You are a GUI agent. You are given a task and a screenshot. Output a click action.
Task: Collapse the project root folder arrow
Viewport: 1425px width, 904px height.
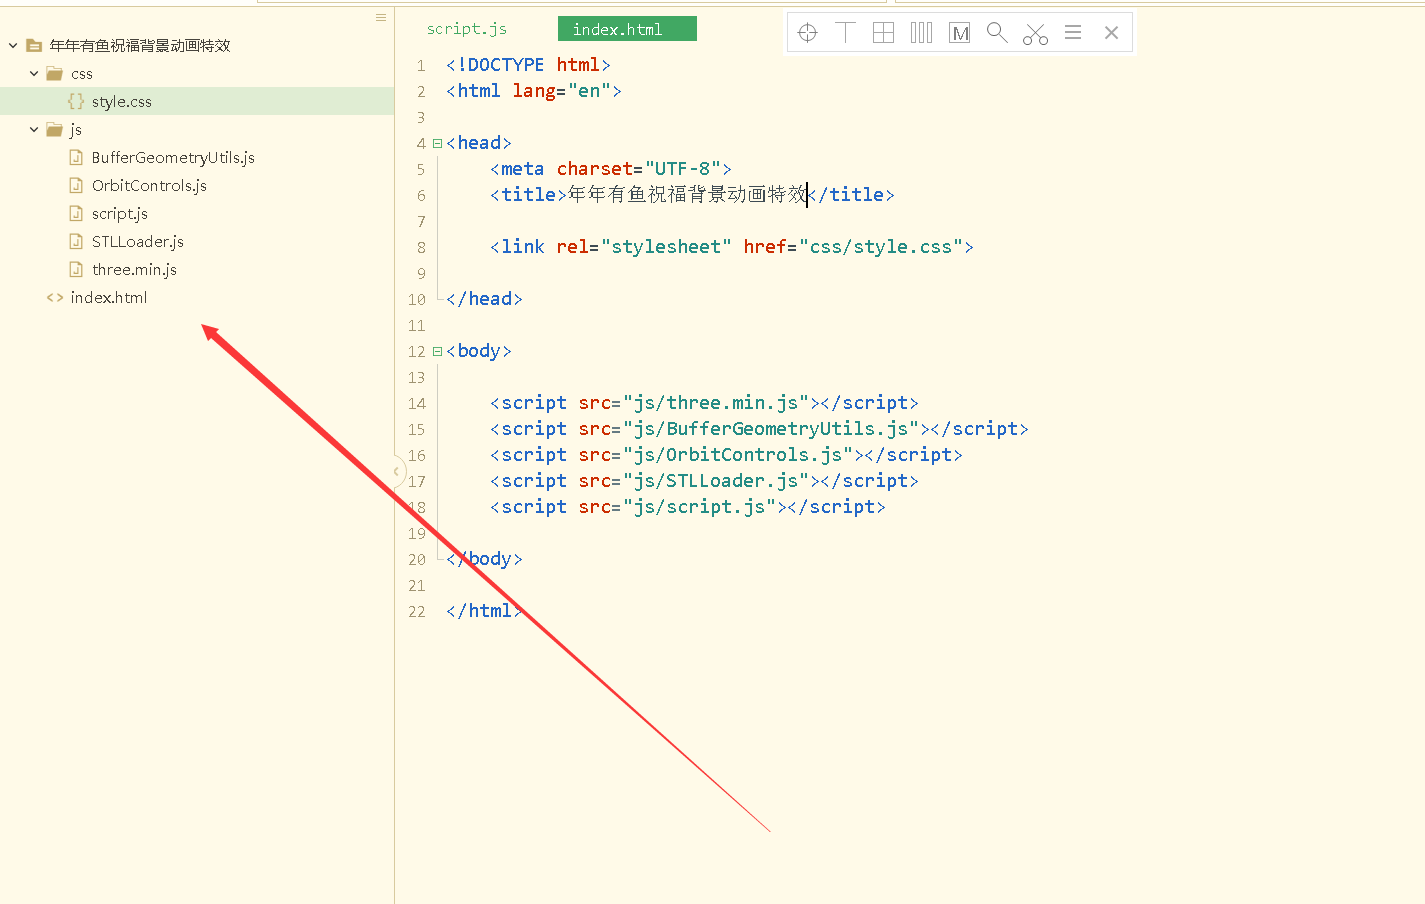click(13, 46)
